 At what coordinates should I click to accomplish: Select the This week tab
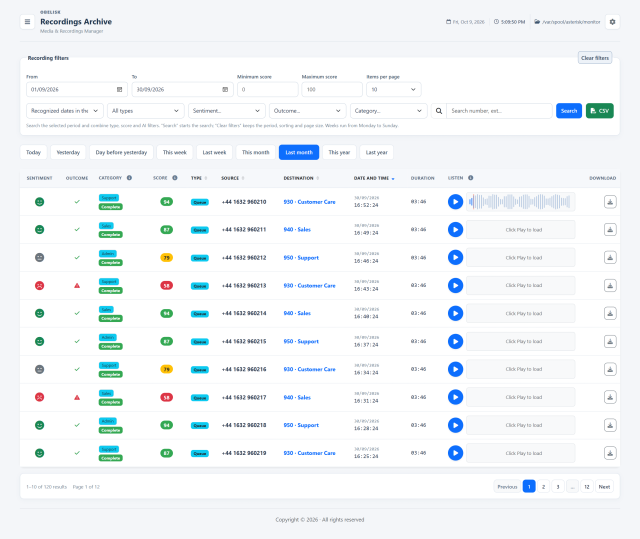(x=175, y=152)
